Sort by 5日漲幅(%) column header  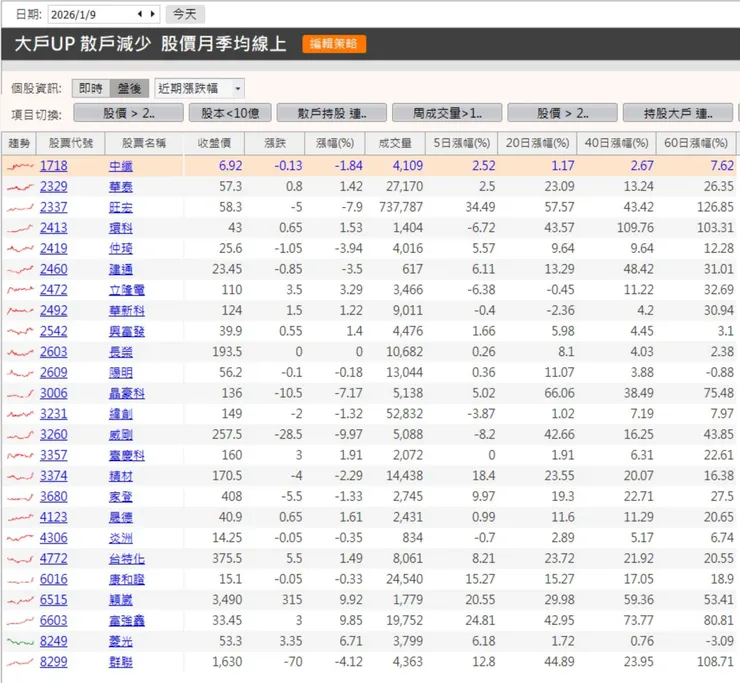pos(462,143)
